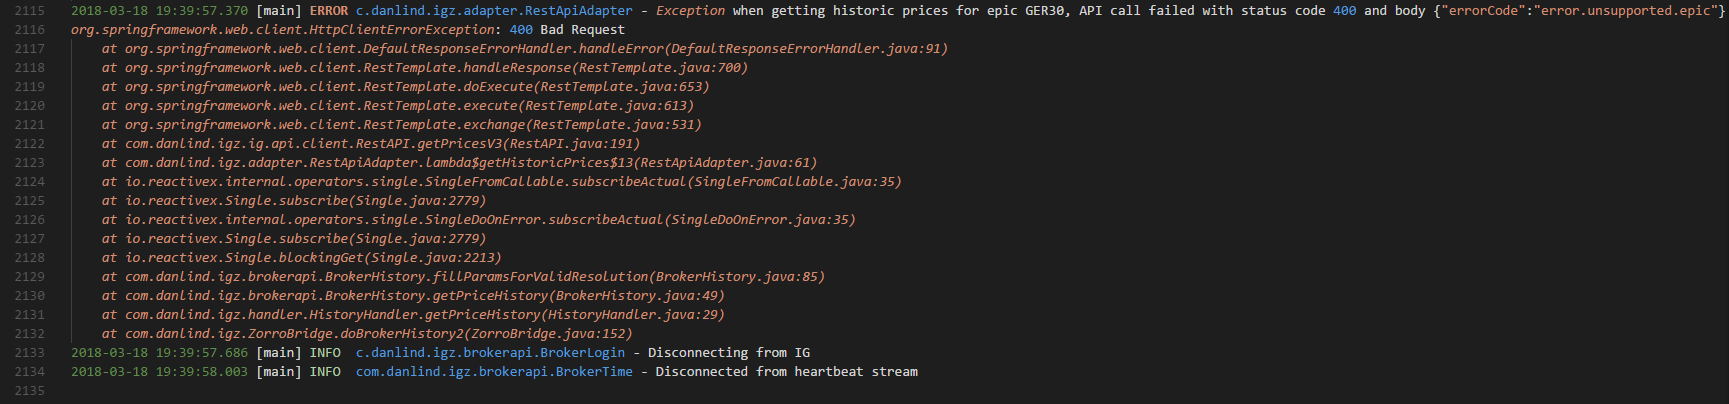
Task: Click the RestTemplate.doExecute stack trace line
Action: [405, 86]
